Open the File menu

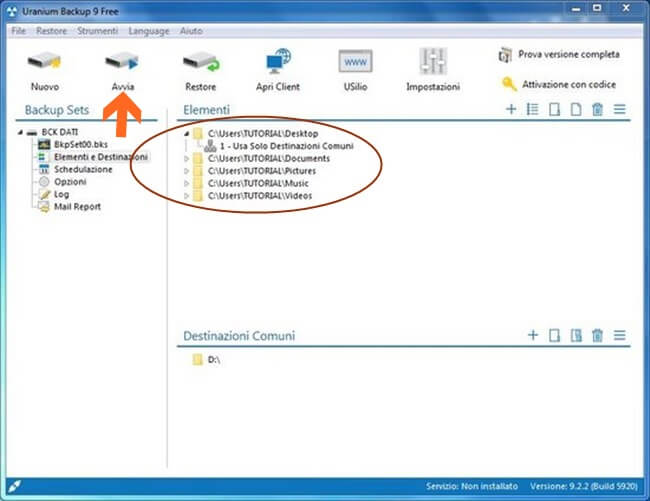click(x=19, y=31)
